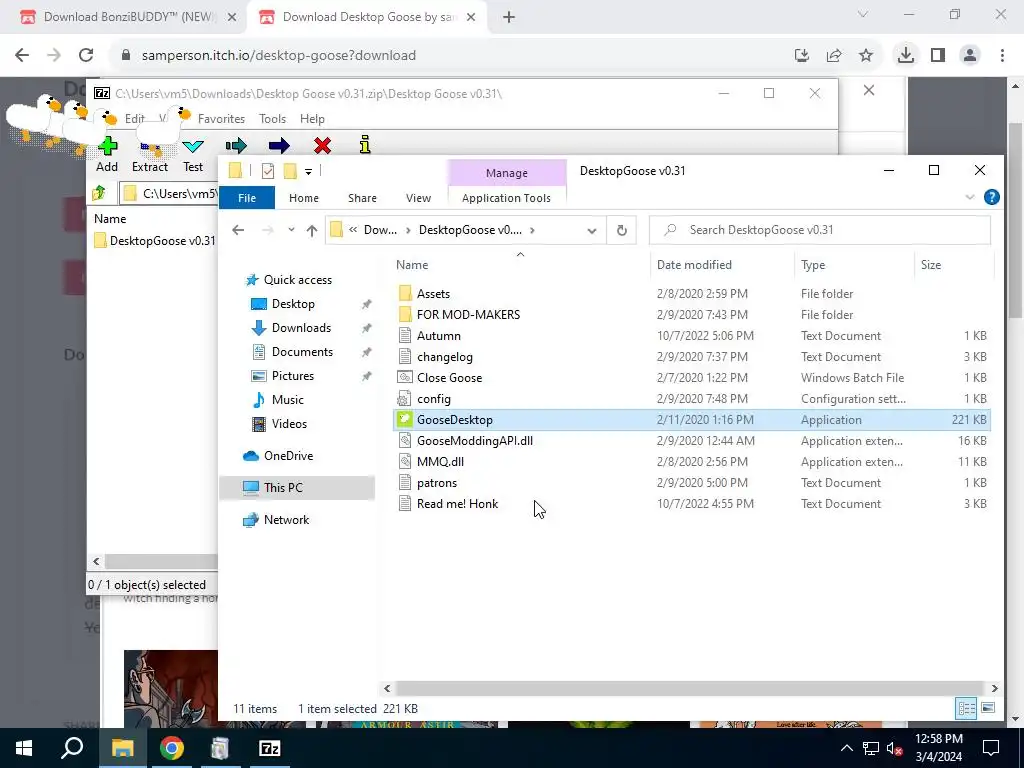Click Explorer Help question mark icon
This screenshot has height=768, width=1024.
991,197
